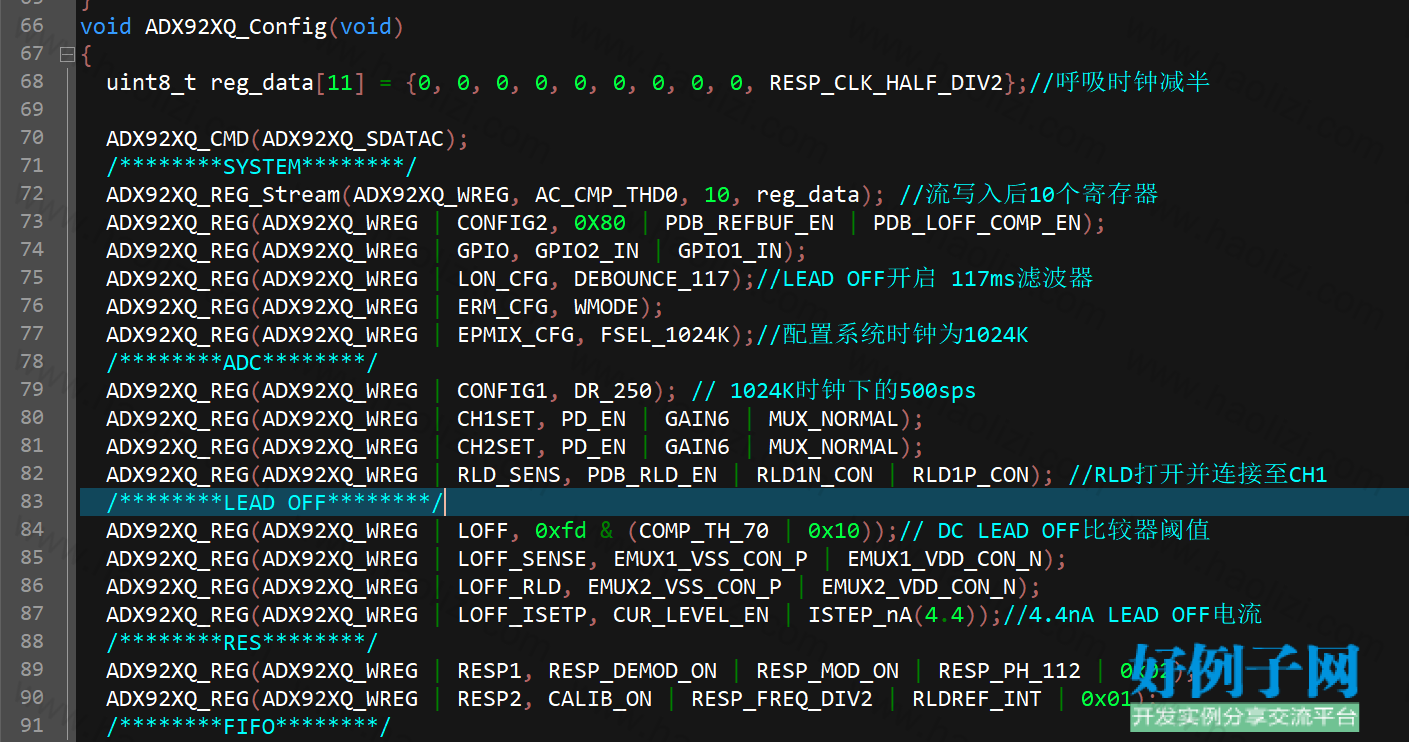Click RLD_SENS register name
The width and height of the screenshot is (1409, 742).
(x=509, y=474)
